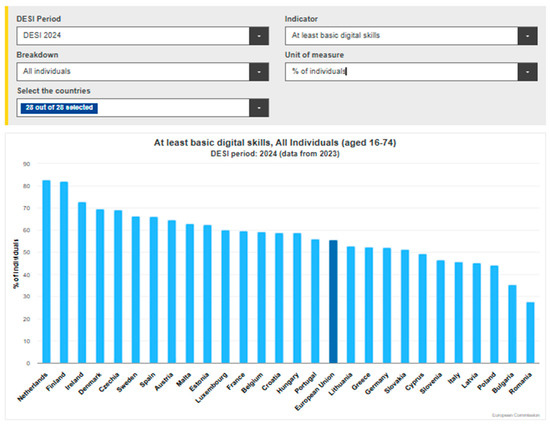
Task: Click the At least basic digital skills field
Action: coord(401,36)
